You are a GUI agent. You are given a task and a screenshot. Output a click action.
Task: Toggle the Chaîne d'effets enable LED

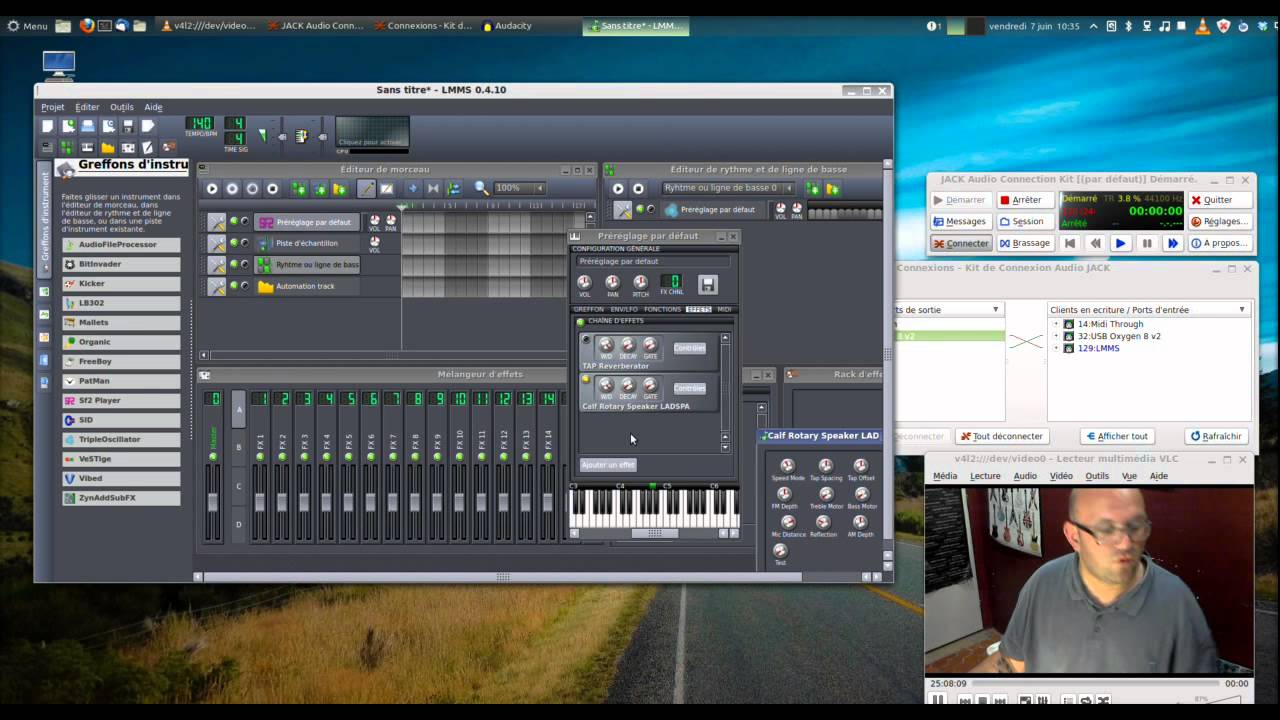point(580,321)
